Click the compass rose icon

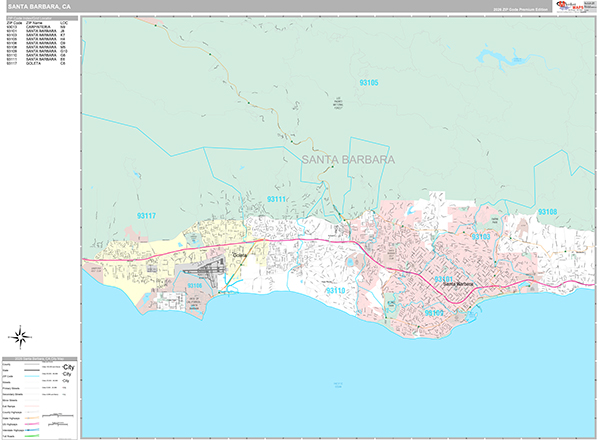21,336
